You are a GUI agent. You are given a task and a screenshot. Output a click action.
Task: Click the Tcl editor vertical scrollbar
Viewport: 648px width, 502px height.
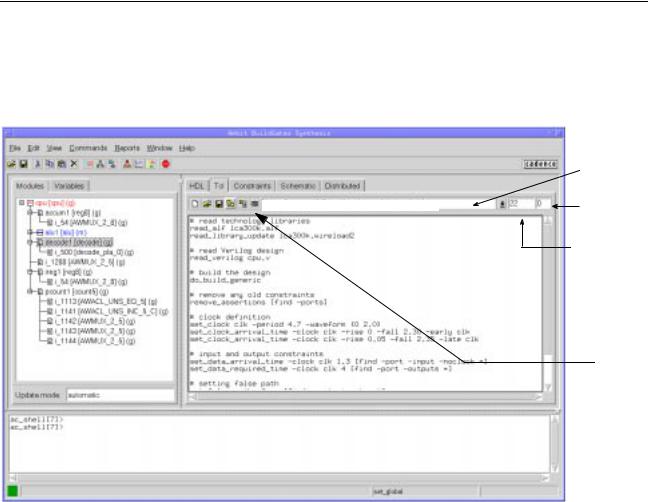[548, 304]
